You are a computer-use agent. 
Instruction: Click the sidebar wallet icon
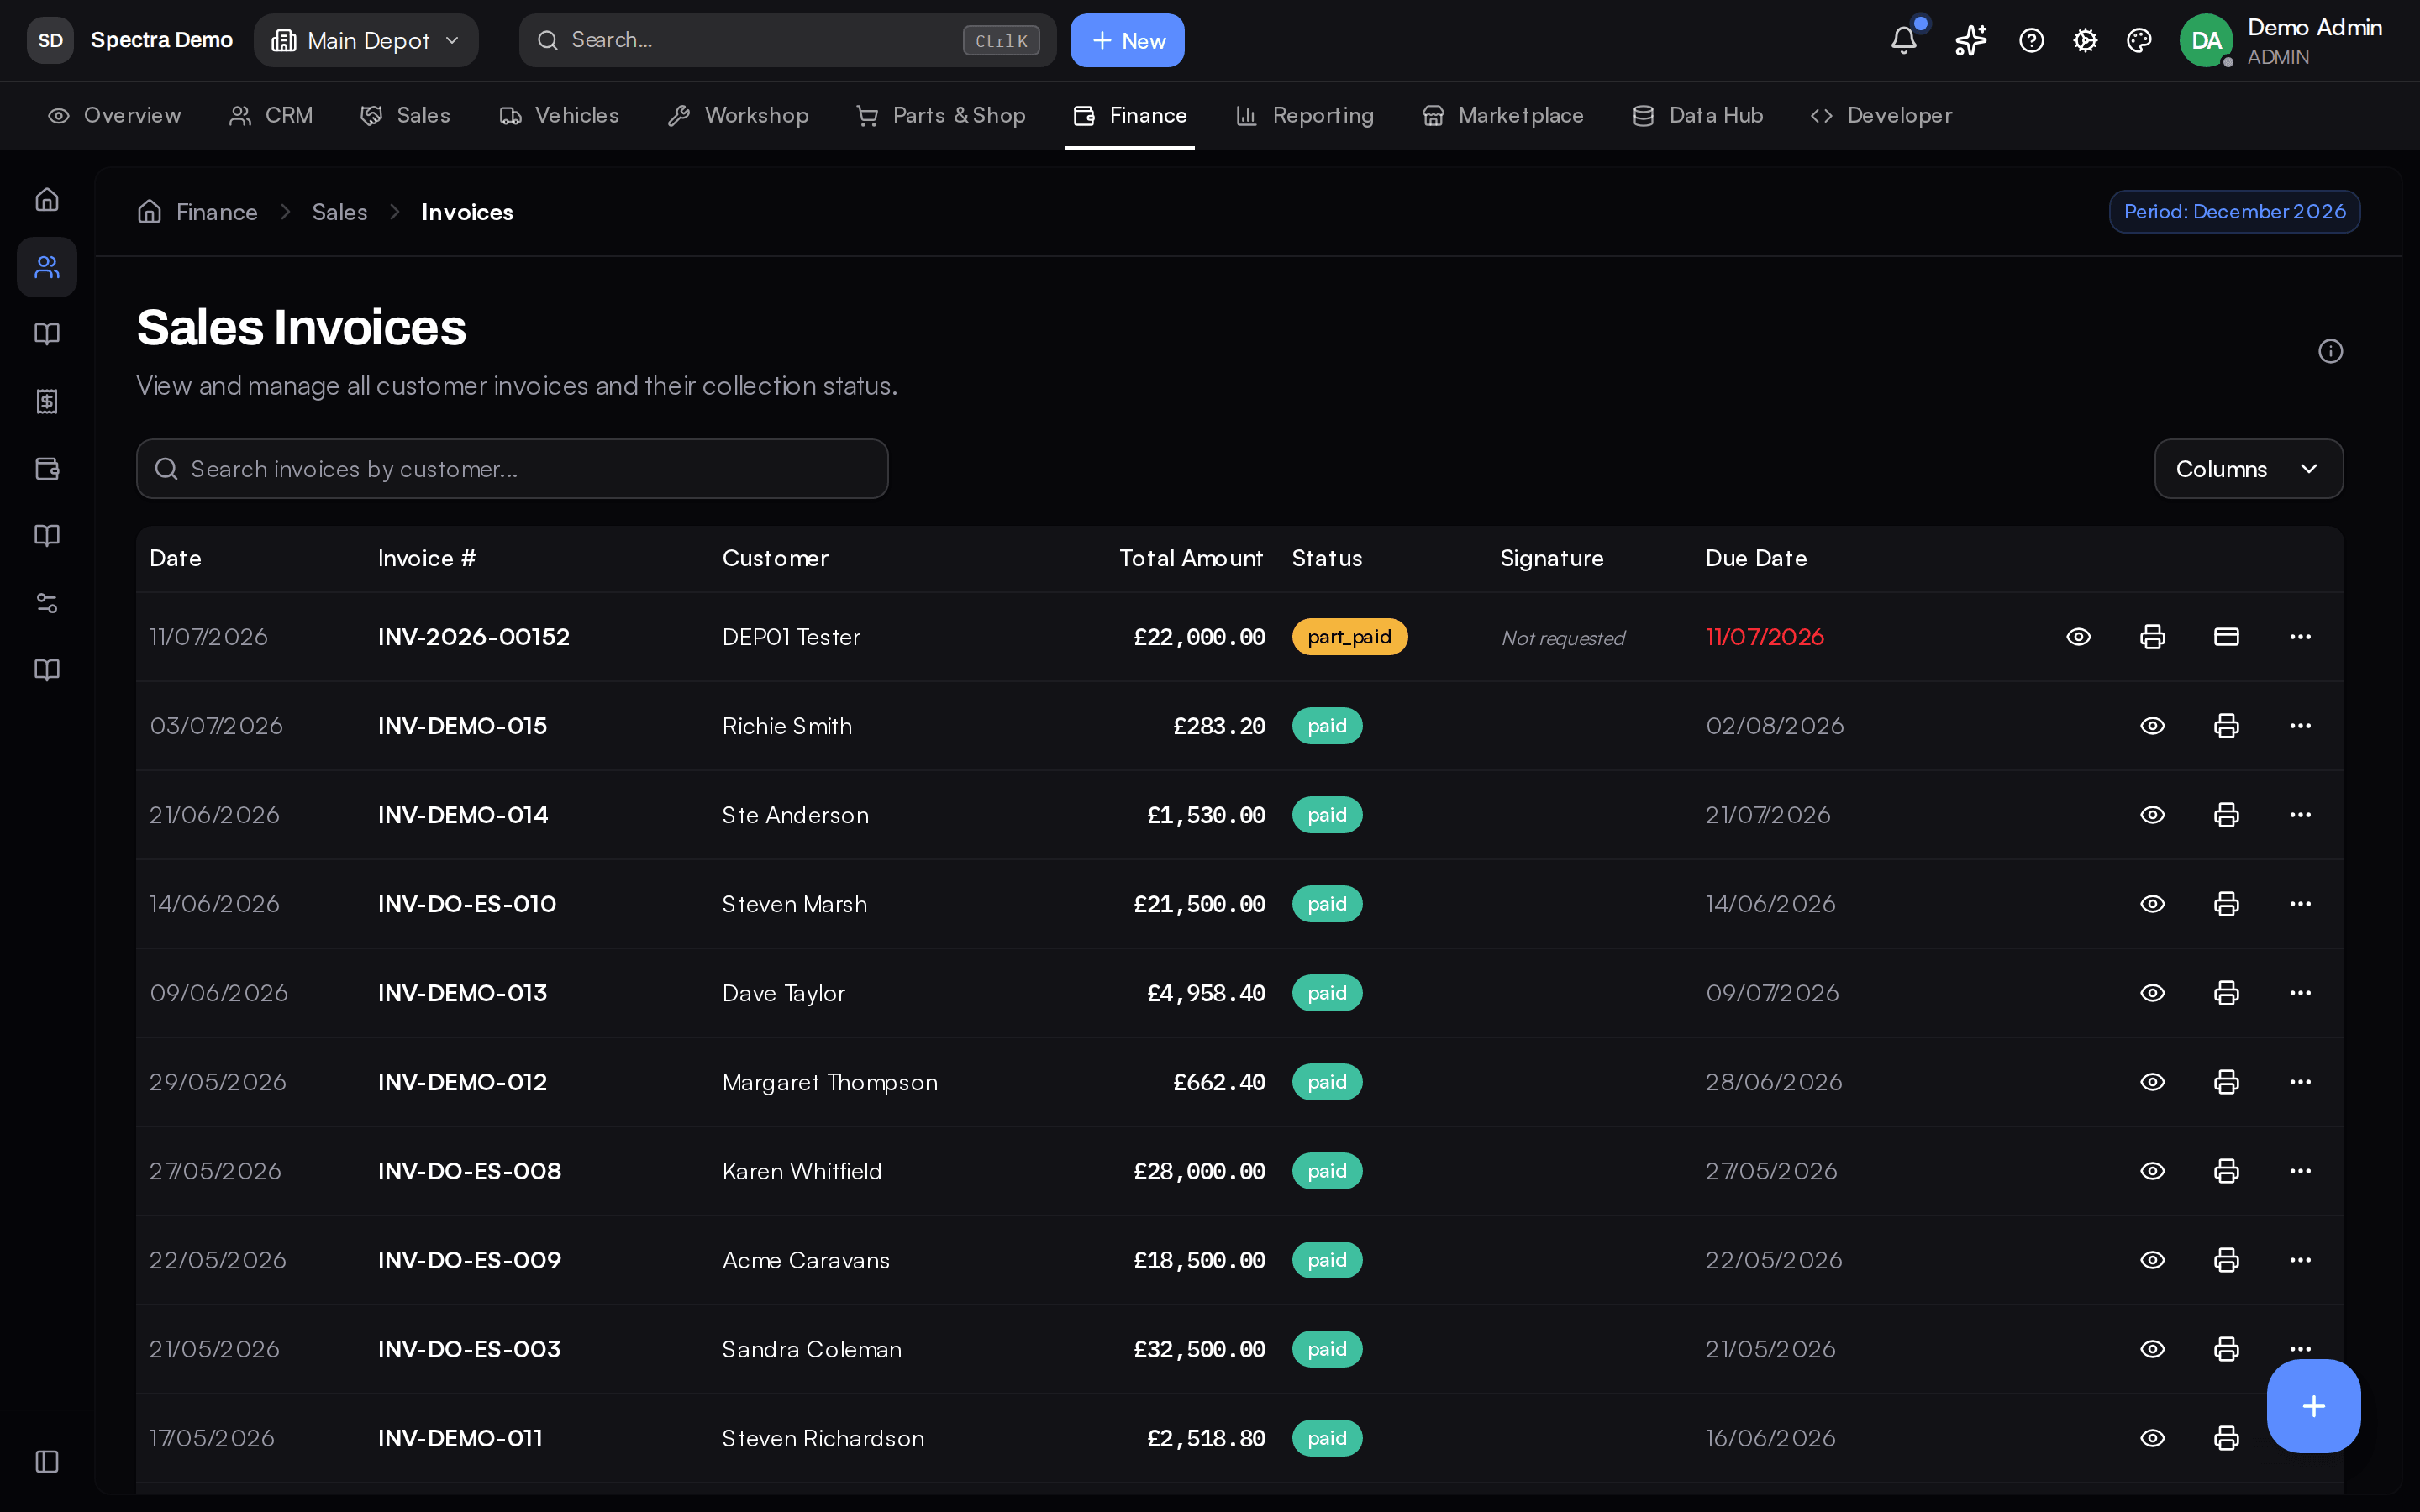coord(47,468)
